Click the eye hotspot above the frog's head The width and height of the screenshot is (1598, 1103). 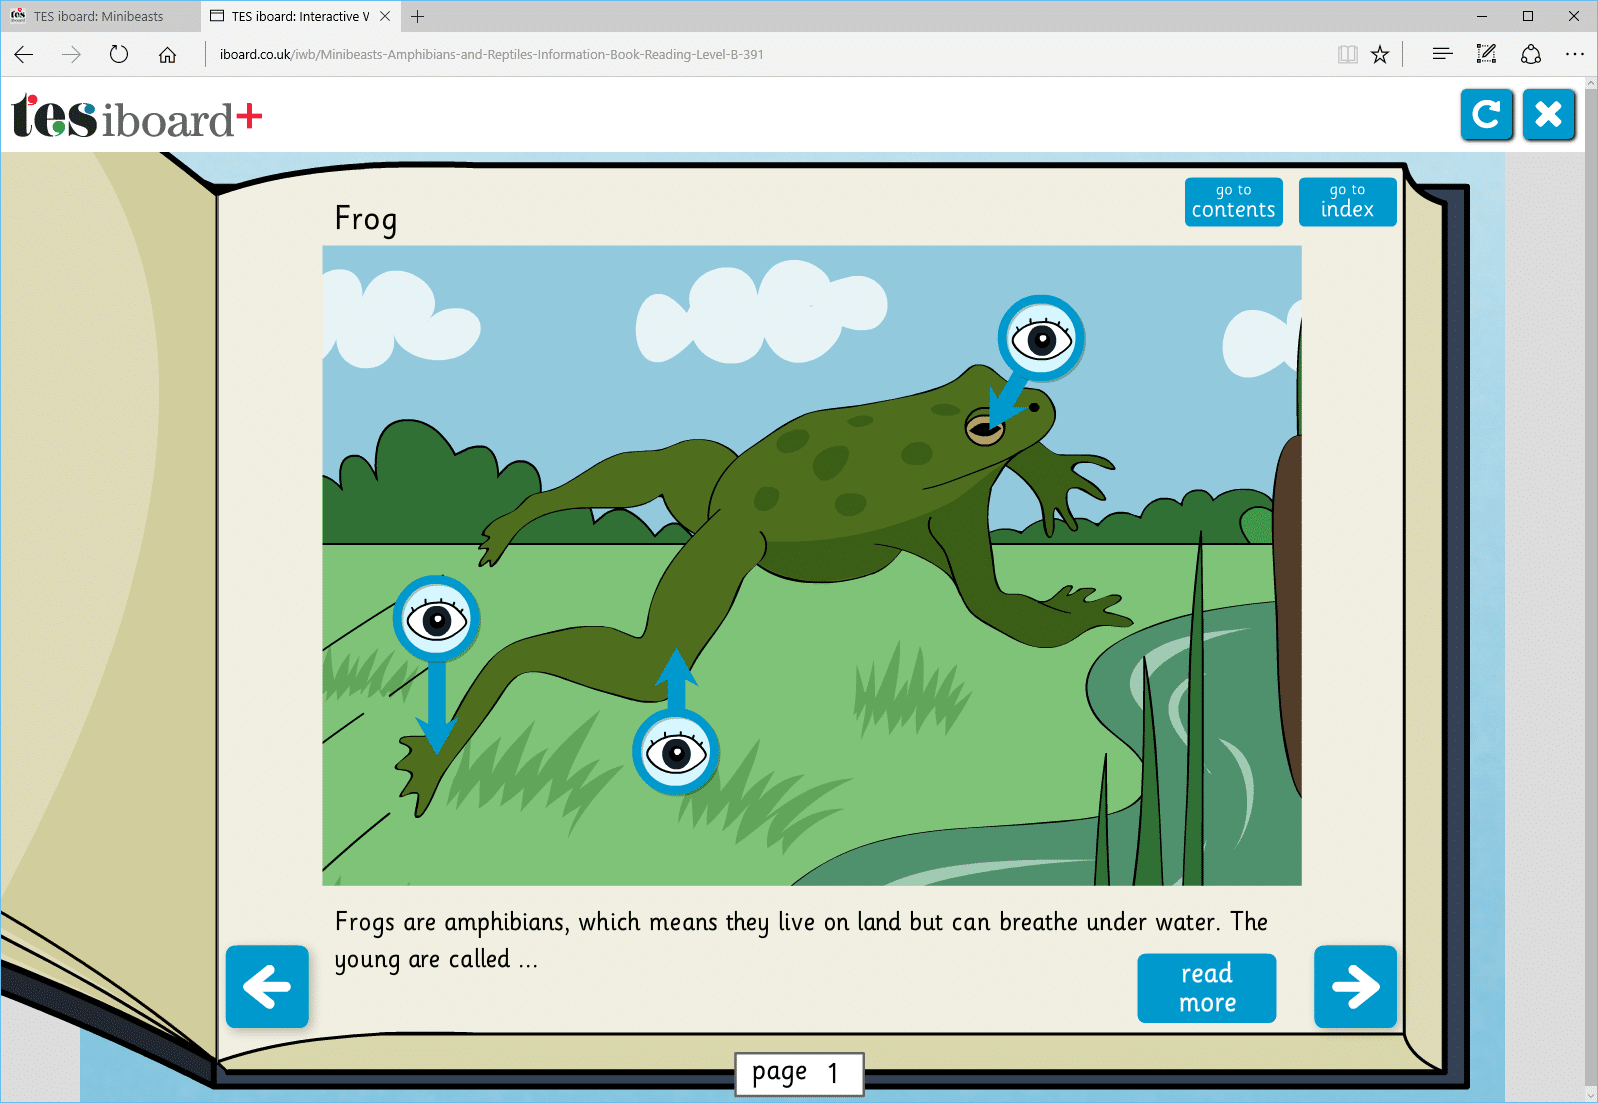pyautogui.click(x=1041, y=339)
